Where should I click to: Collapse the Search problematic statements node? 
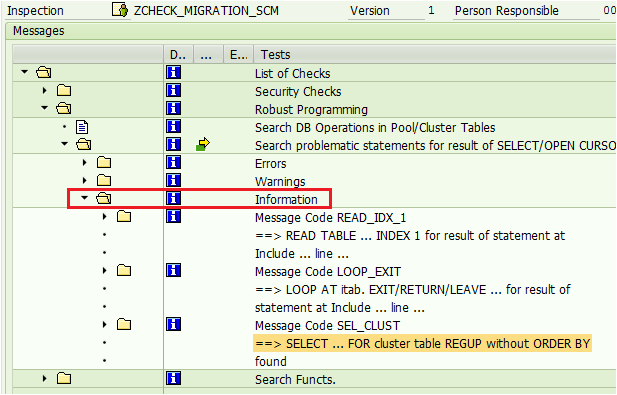click(65, 144)
